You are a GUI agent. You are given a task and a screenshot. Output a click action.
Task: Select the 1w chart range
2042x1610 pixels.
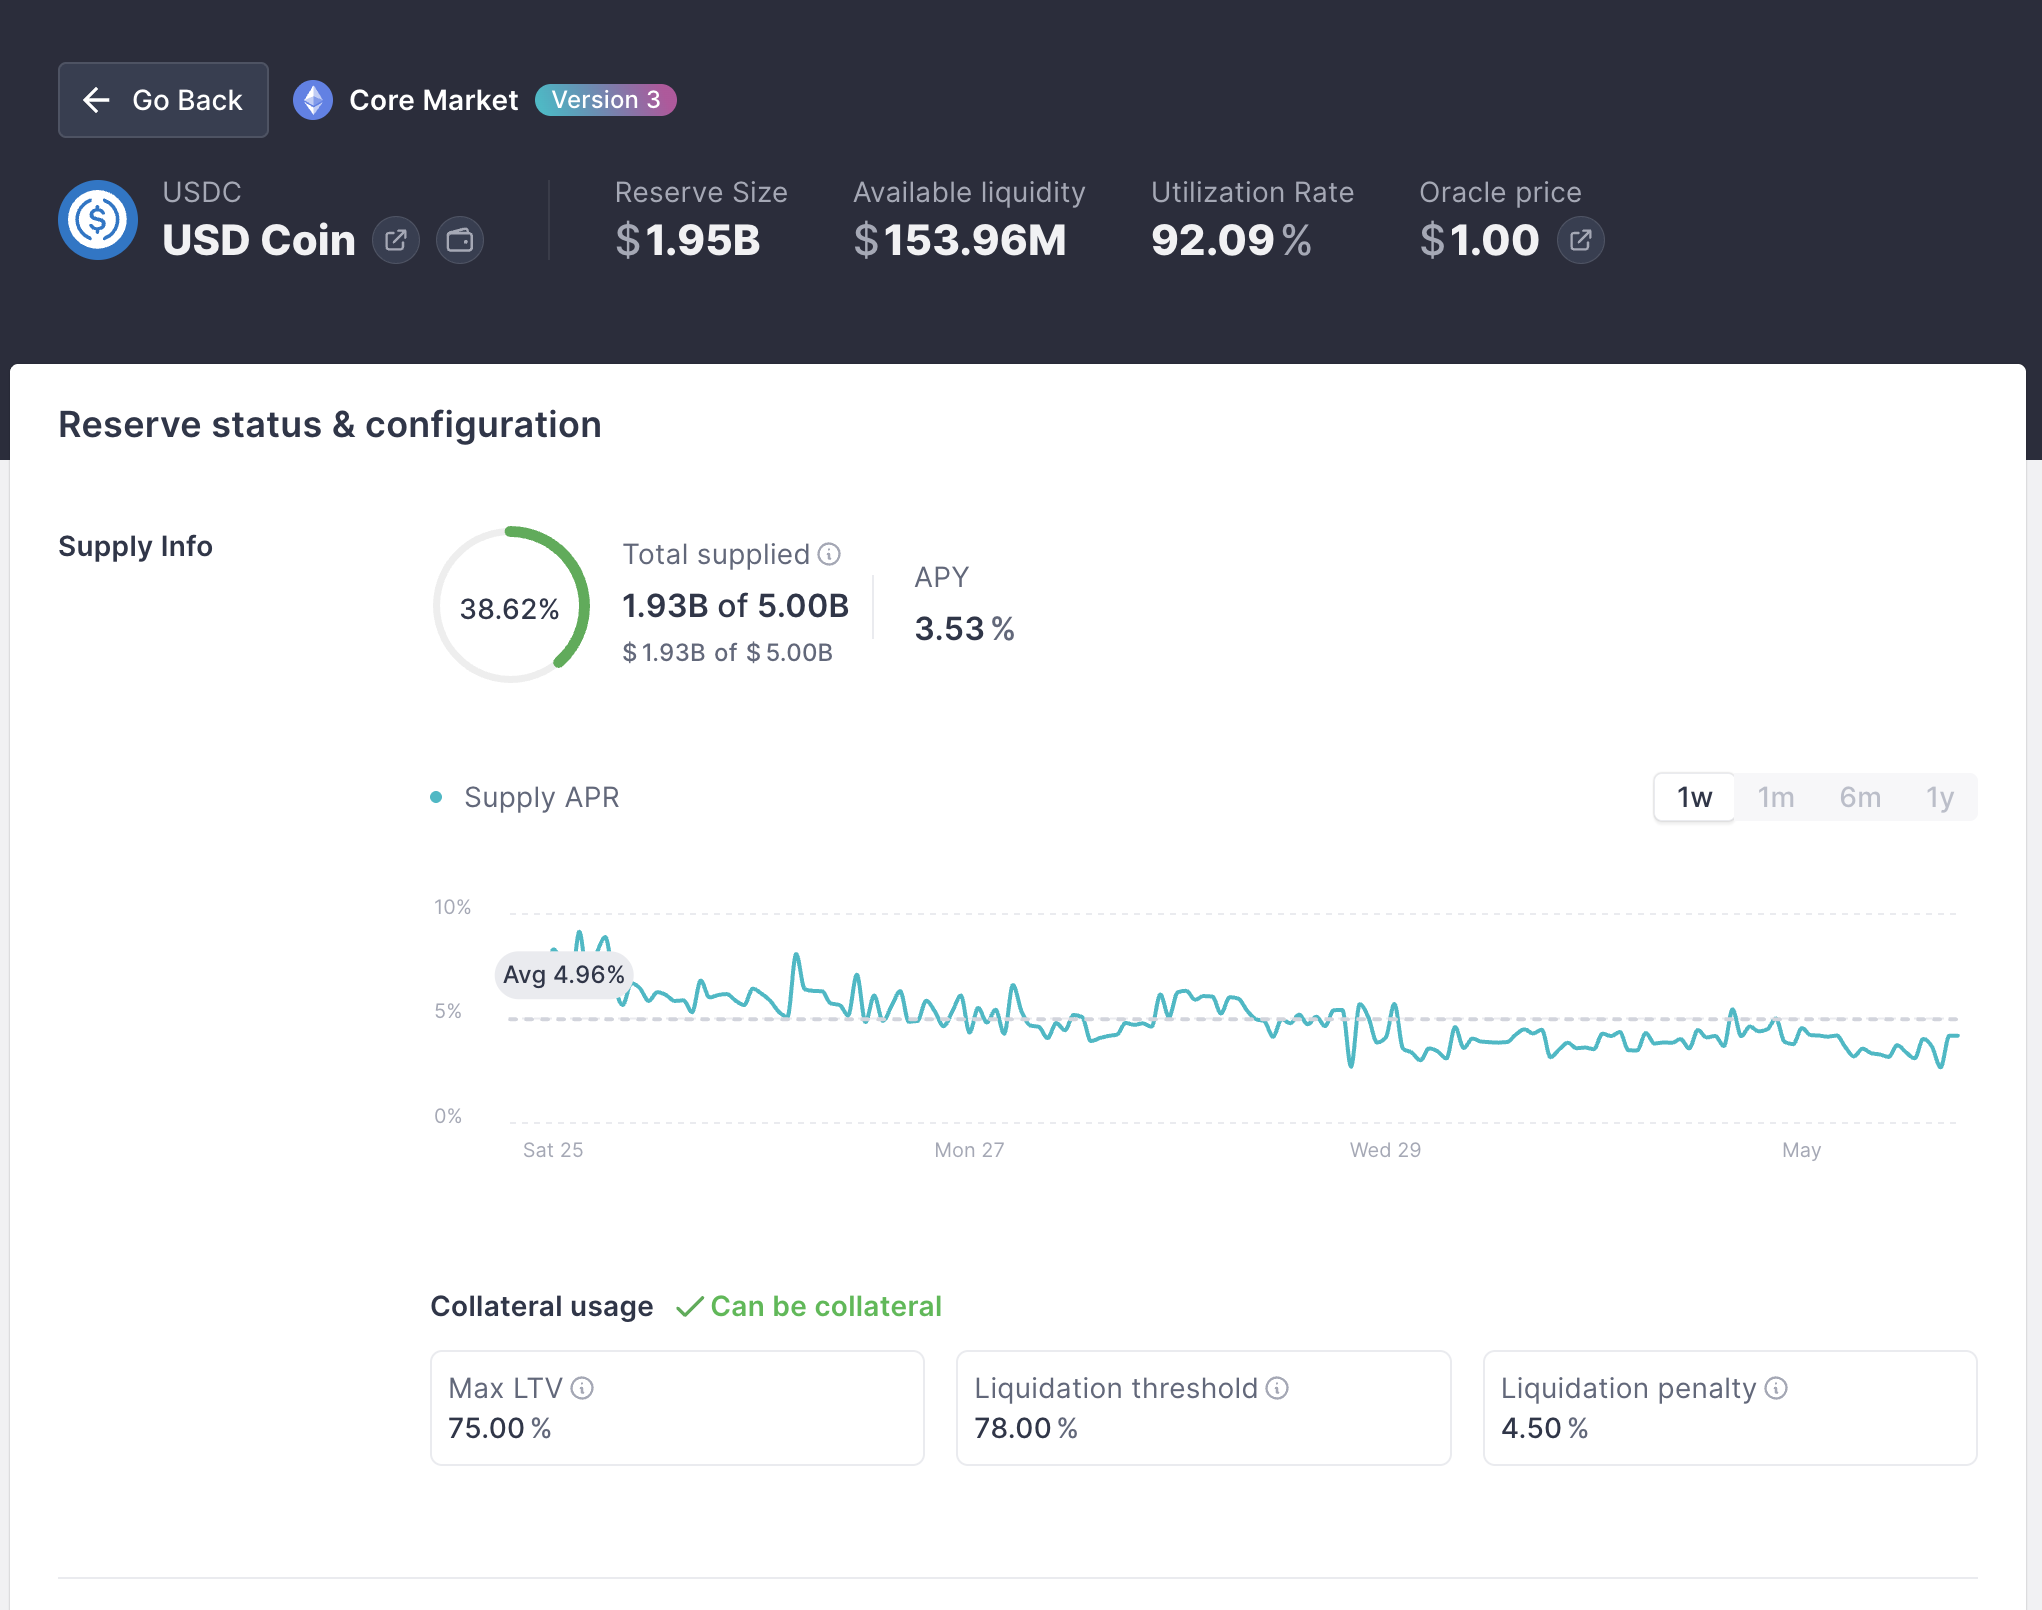coord(1695,797)
